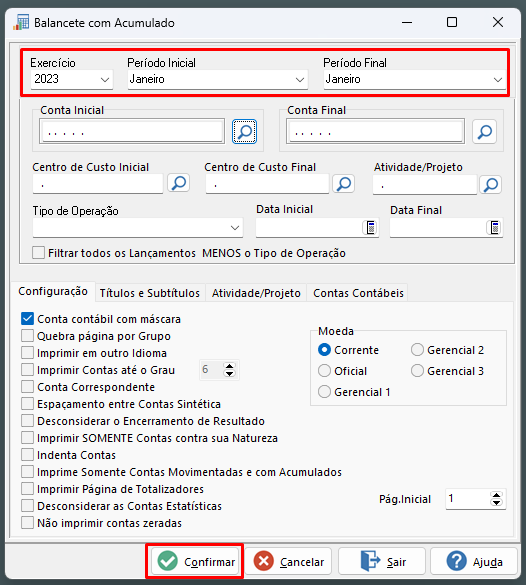Switch to Títulos e Subtítulos tab
This screenshot has height=585, width=526.
[150, 293]
